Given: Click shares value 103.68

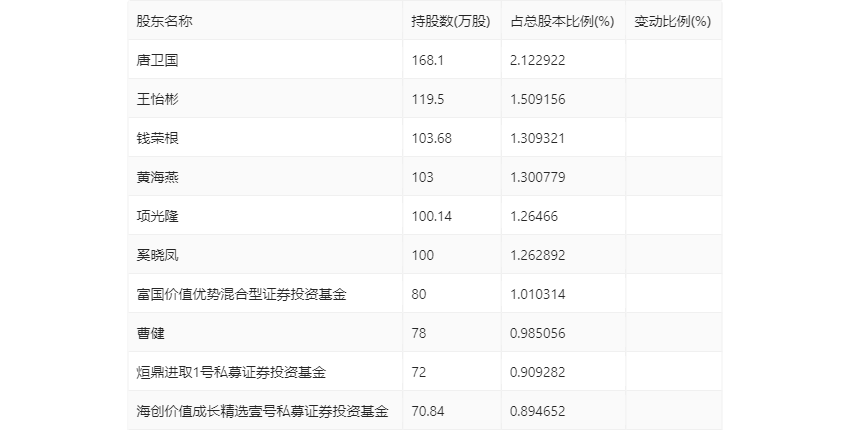Looking at the screenshot, I should point(432,138).
